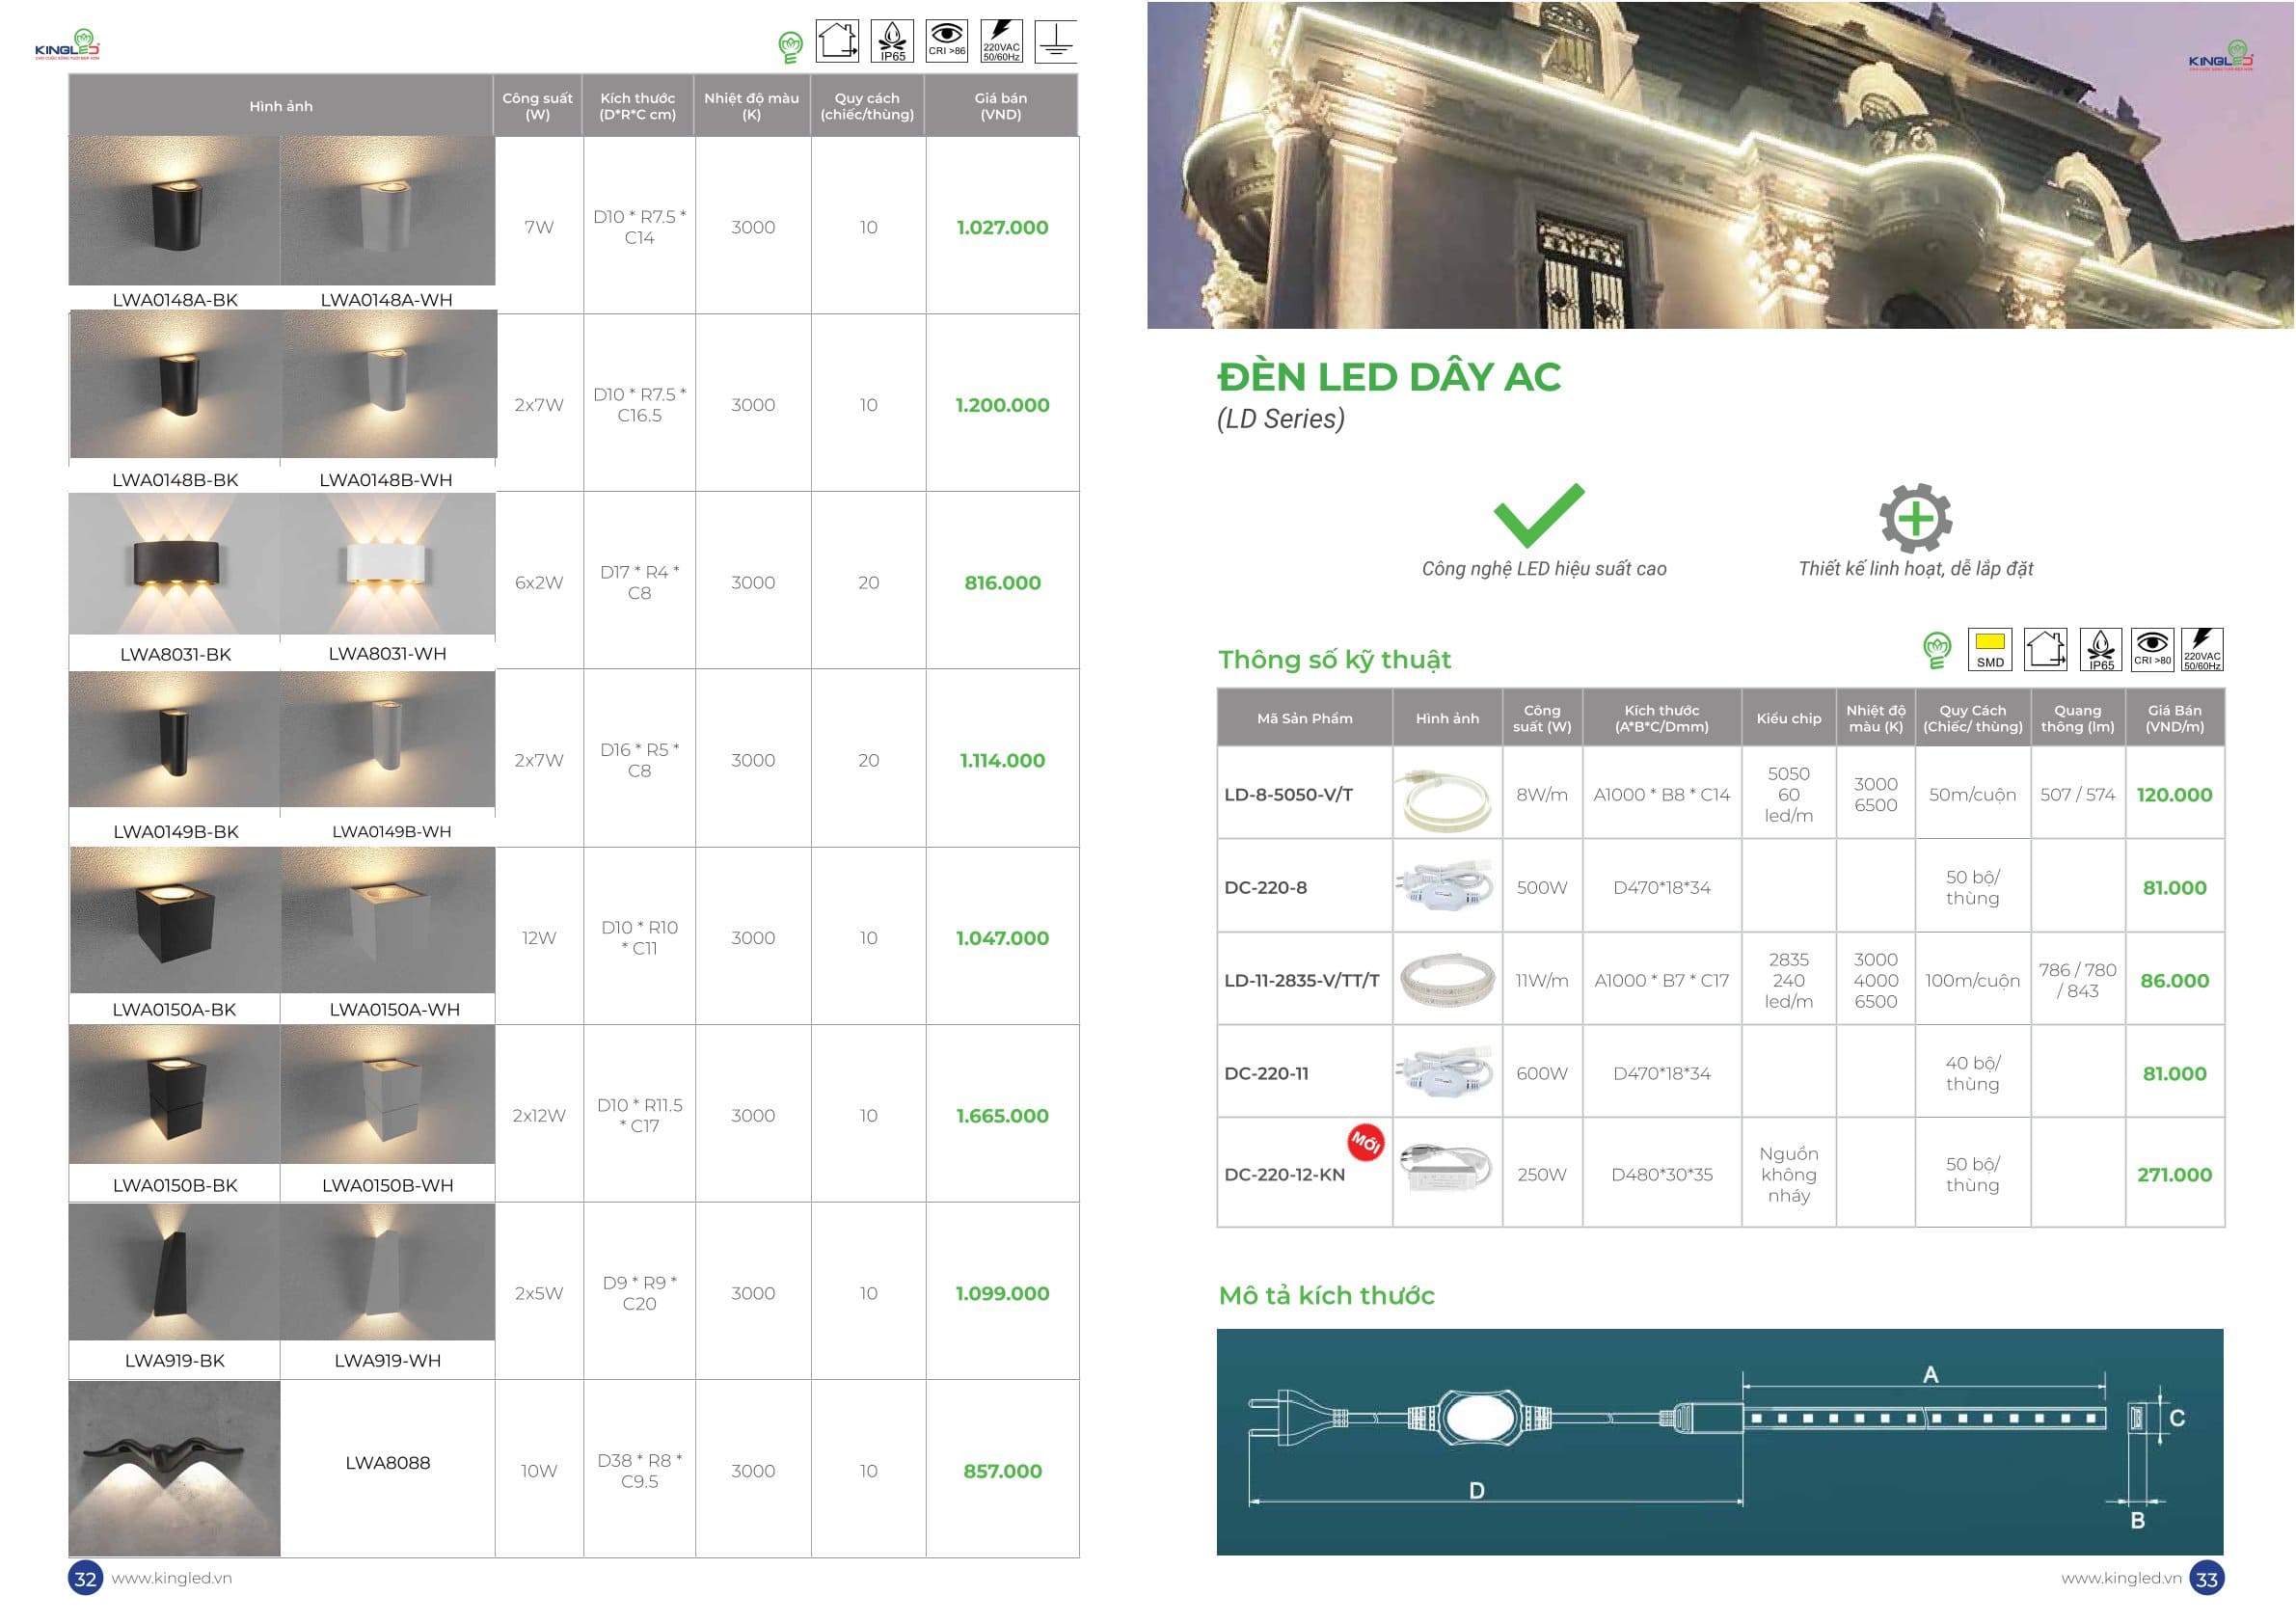The width and height of the screenshot is (2296, 1623).
Task: Click the CRI >86 eye icon
Action: (946, 42)
